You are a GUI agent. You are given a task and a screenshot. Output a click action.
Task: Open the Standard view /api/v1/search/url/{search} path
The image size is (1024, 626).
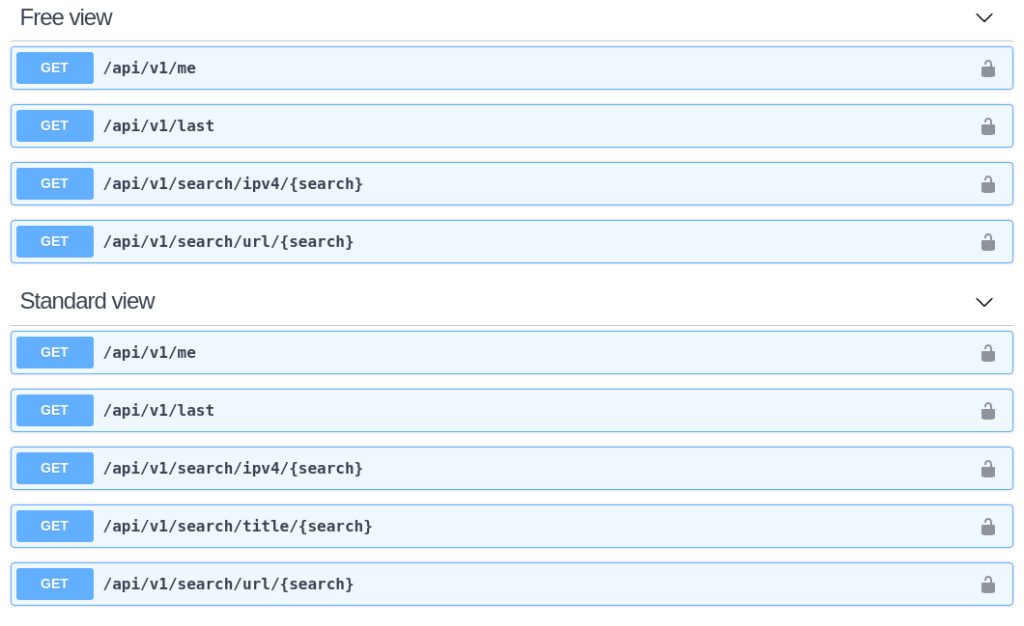[228, 584]
